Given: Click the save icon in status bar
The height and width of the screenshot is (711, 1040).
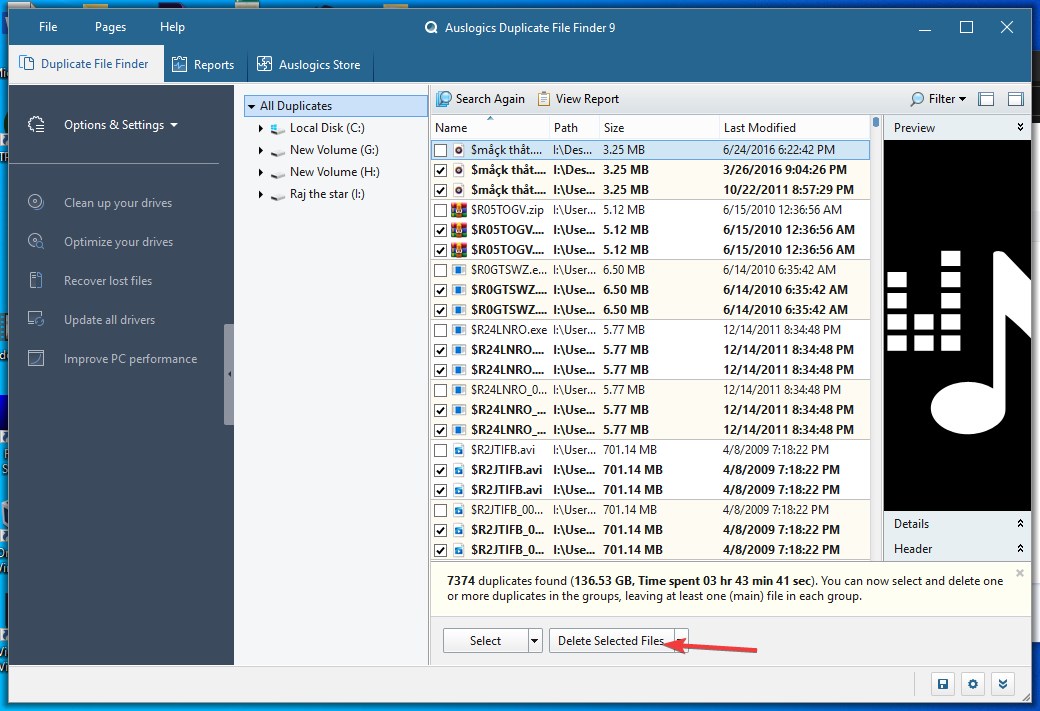Looking at the screenshot, I should [942, 684].
